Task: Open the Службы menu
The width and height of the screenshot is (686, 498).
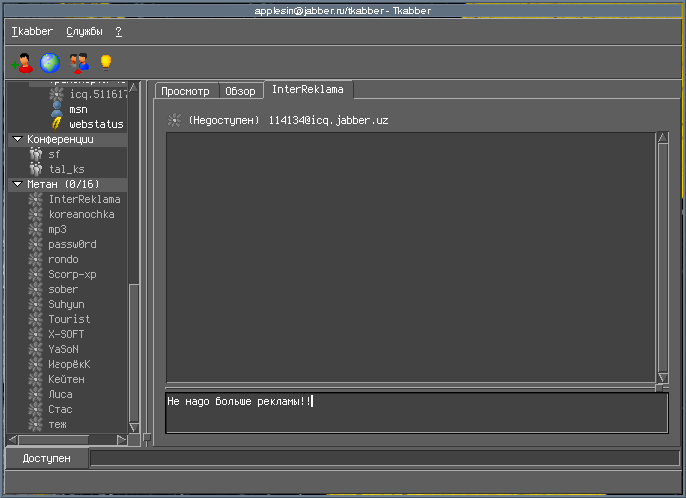Action: point(84,32)
